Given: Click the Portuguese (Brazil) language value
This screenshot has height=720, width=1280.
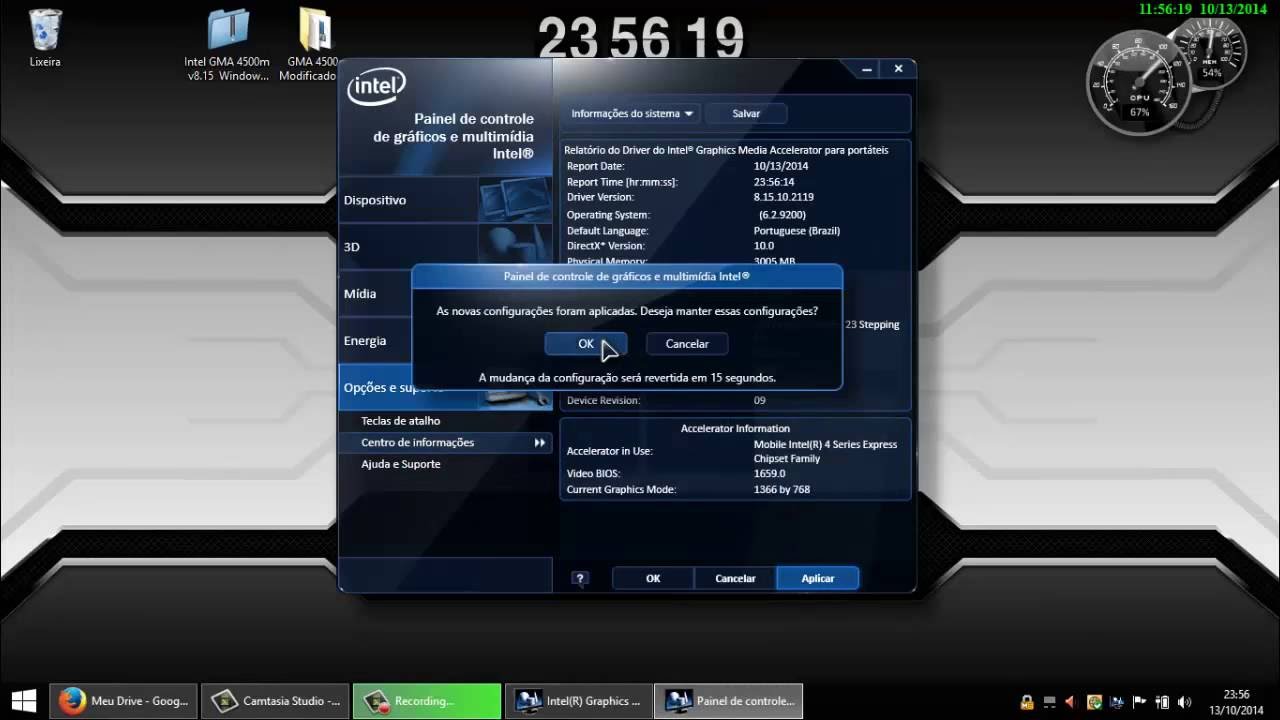Looking at the screenshot, I should pos(797,231).
